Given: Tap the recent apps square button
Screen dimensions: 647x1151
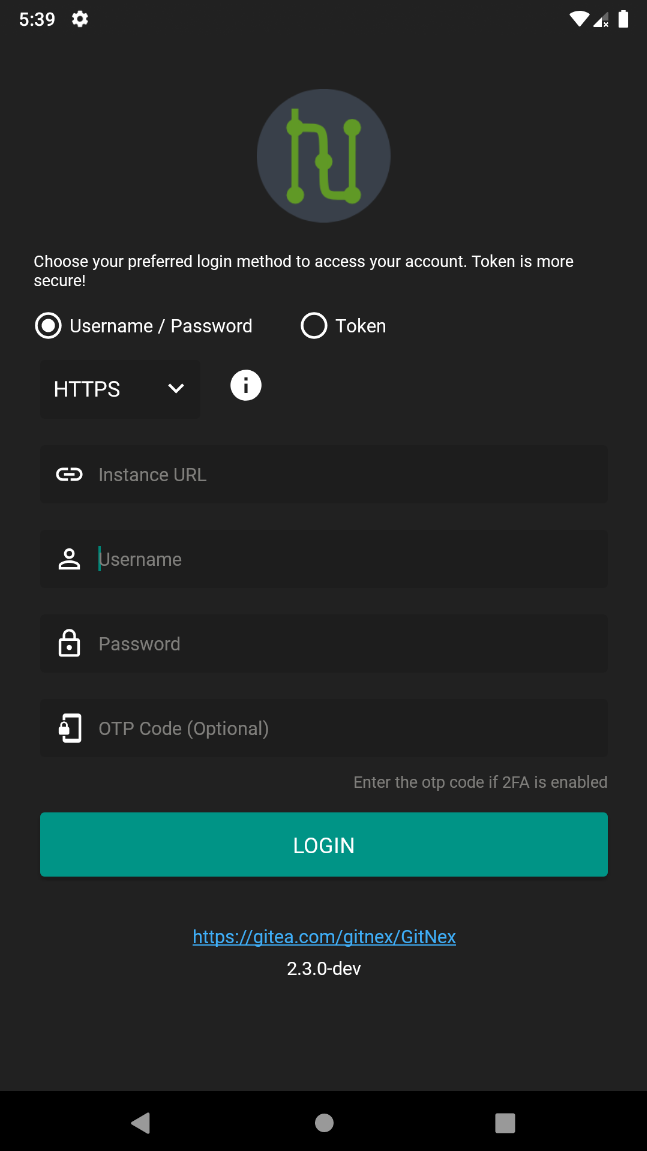Looking at the screenshot, I should click(x=505, y=1123).
